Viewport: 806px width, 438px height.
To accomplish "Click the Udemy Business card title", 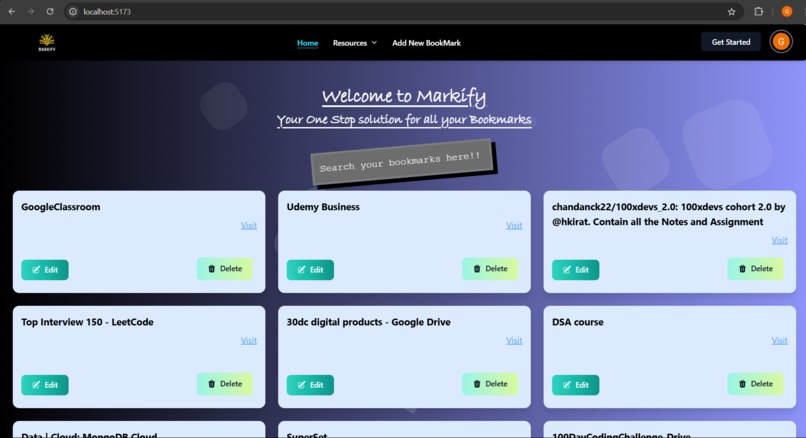I will click(323, 207).
